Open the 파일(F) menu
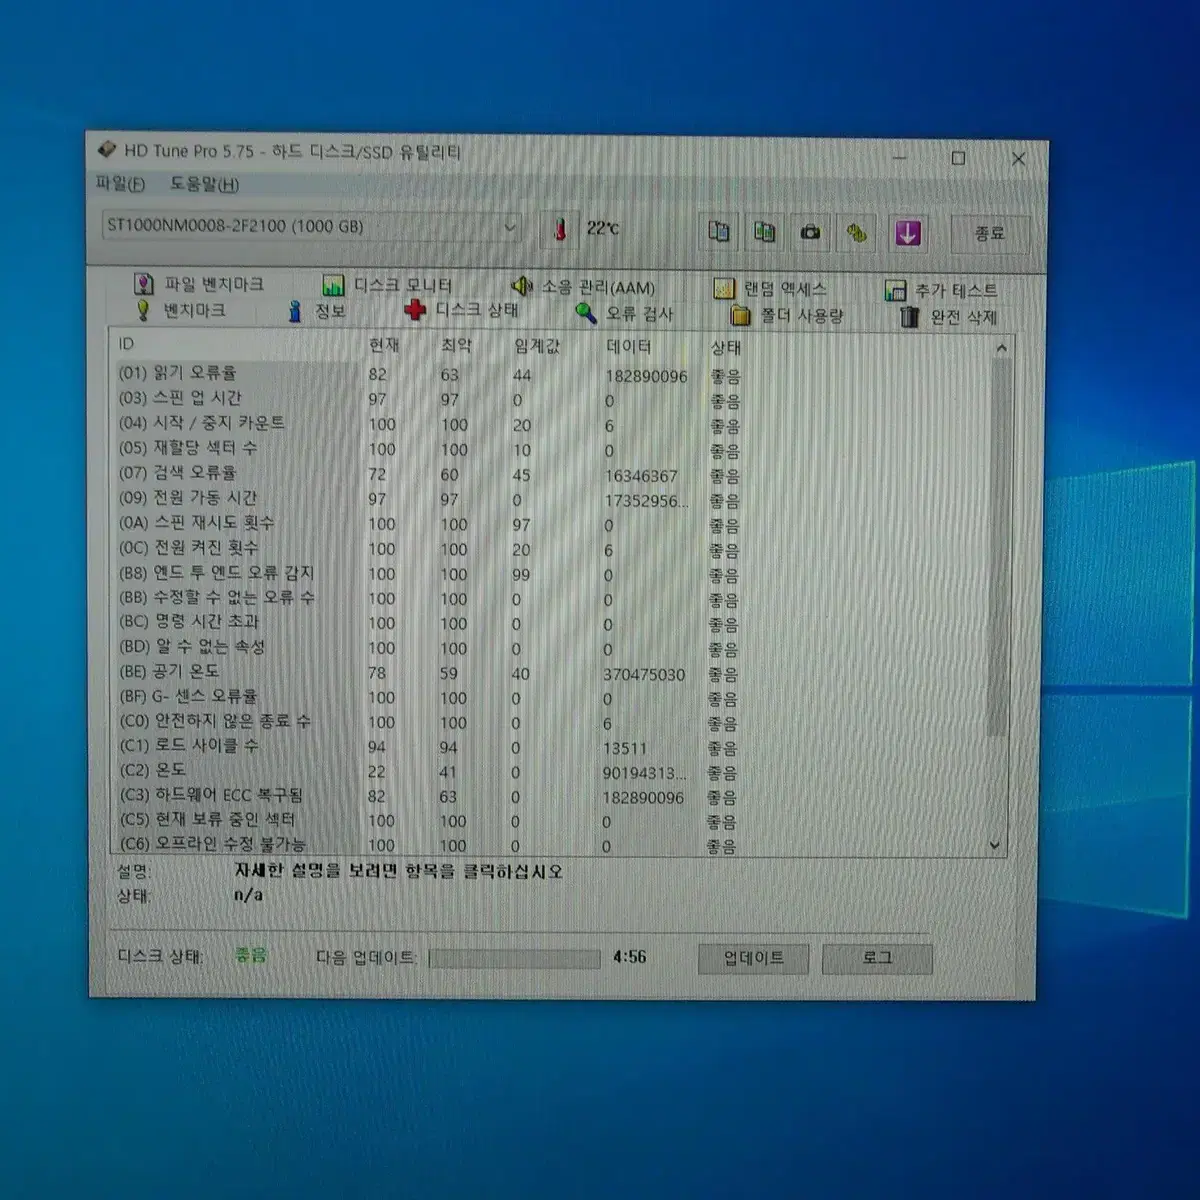The width and height of the screenshot is (1200, 1200). click(120, 184)
